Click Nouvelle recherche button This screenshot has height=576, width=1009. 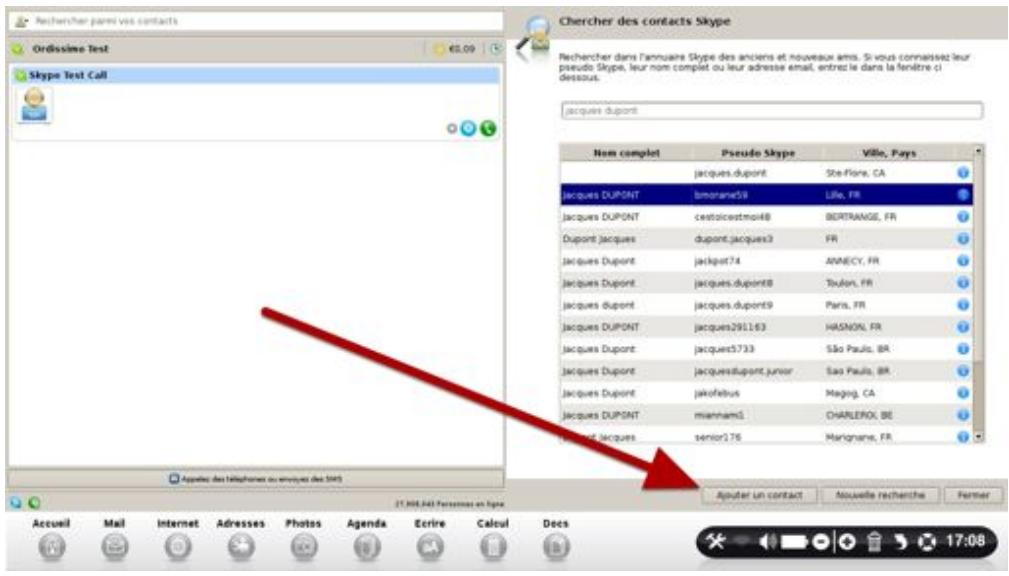[880, 495]
